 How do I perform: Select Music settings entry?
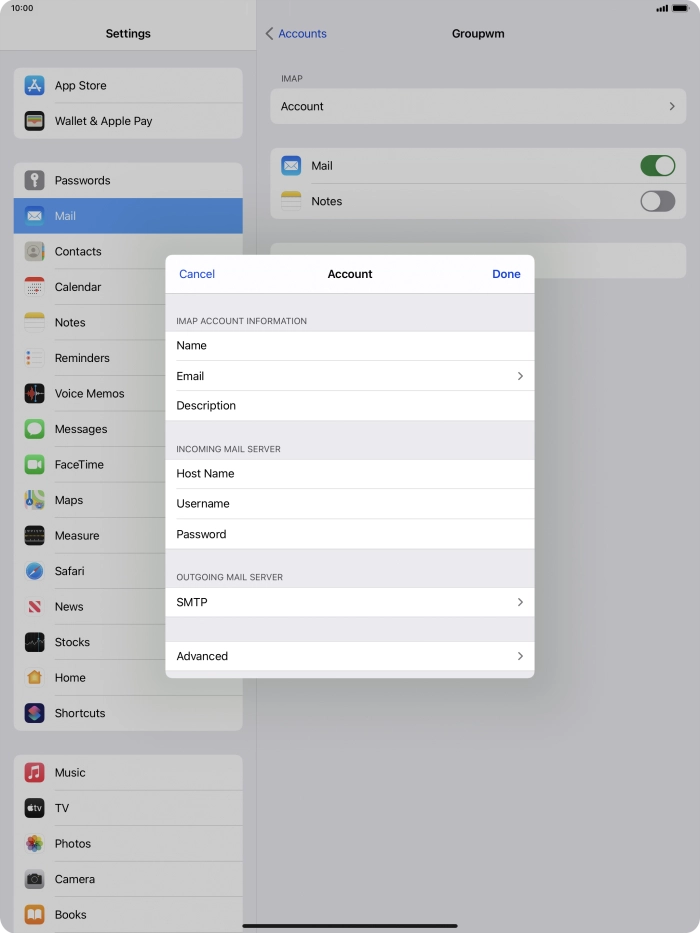pos(128,772)
